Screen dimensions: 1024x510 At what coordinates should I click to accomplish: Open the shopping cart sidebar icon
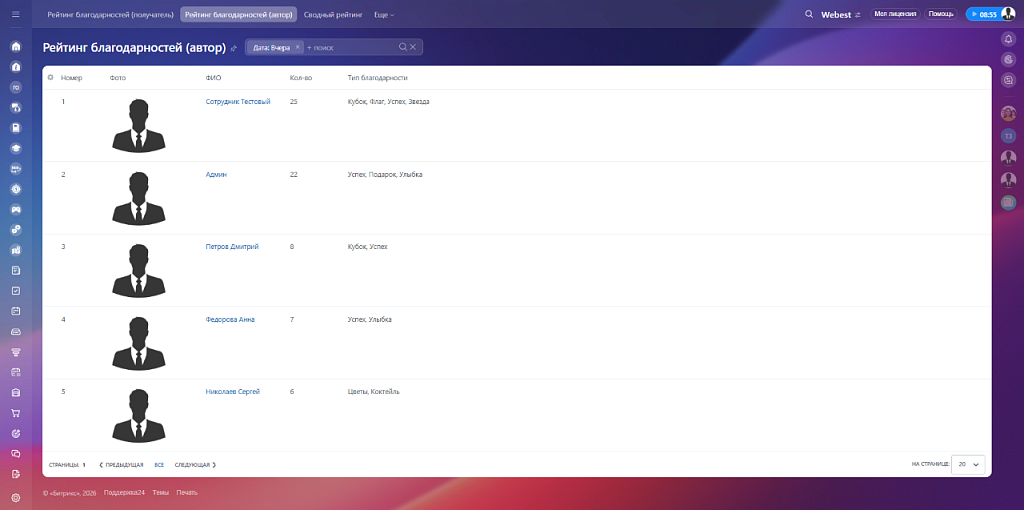click(15, 412)
